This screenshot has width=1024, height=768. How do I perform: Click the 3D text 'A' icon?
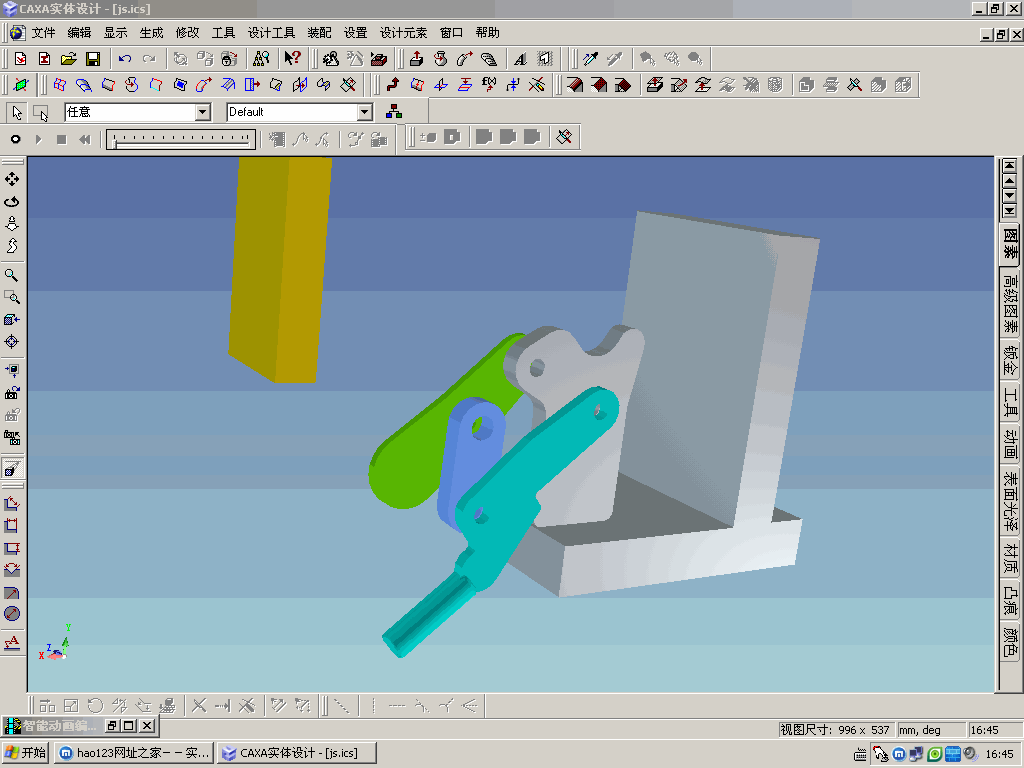[x=520, y=59]
